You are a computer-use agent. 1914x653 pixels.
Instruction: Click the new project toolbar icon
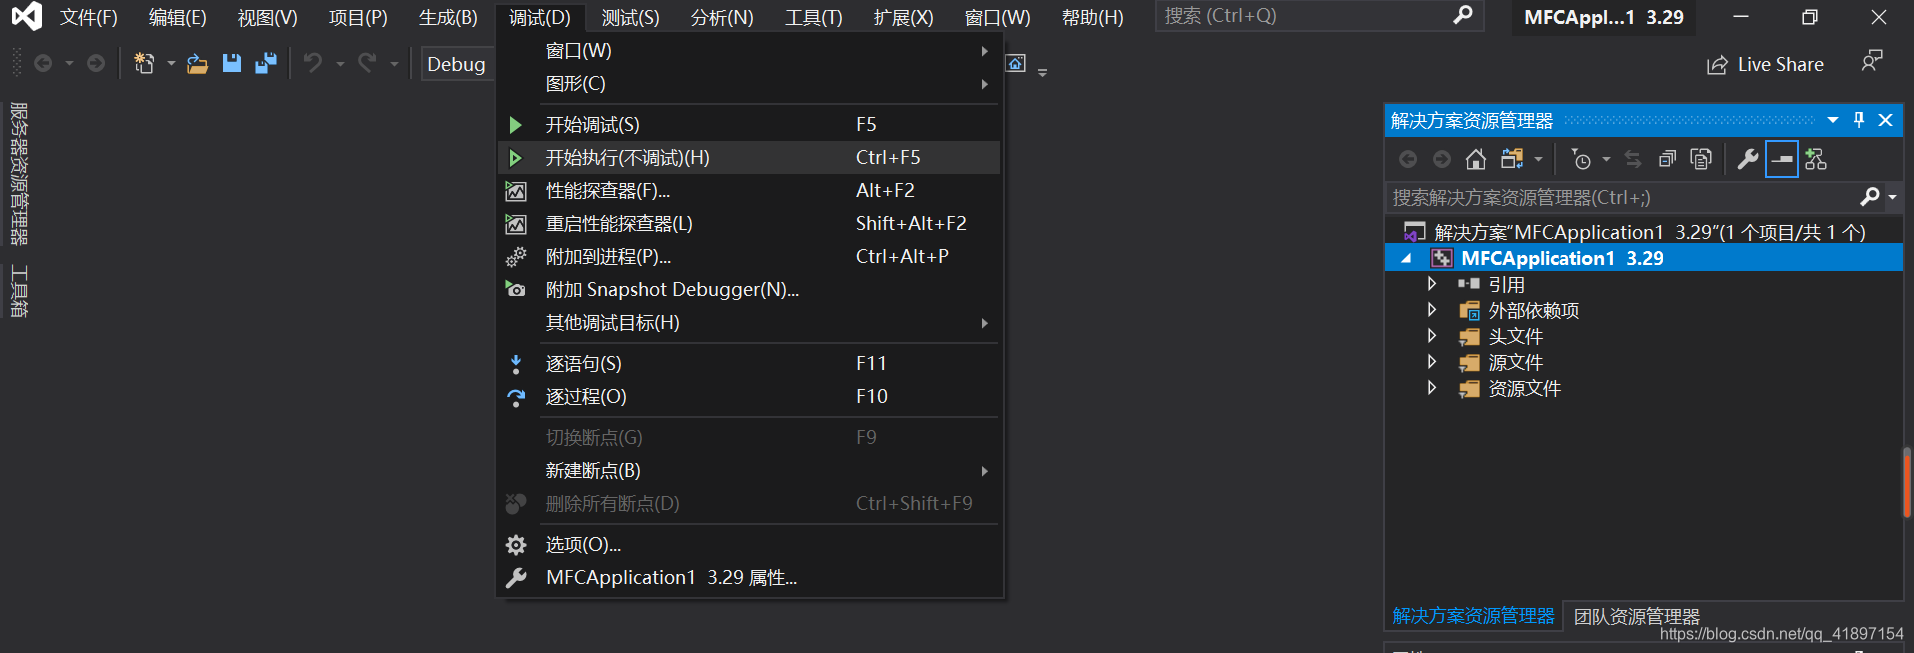pyautogui.click(x=144, y=64)
